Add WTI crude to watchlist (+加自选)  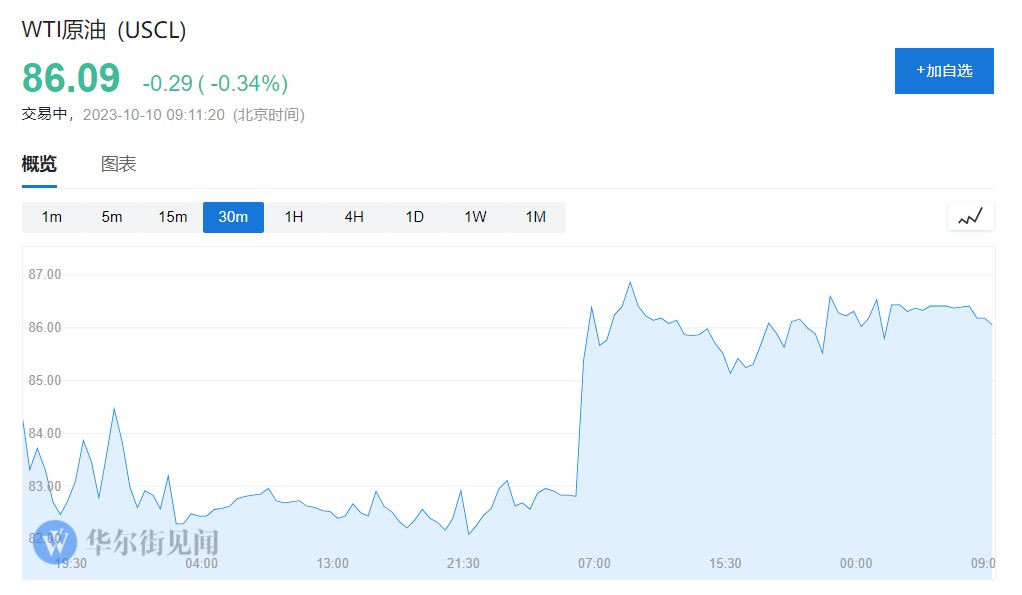point(943,71)
